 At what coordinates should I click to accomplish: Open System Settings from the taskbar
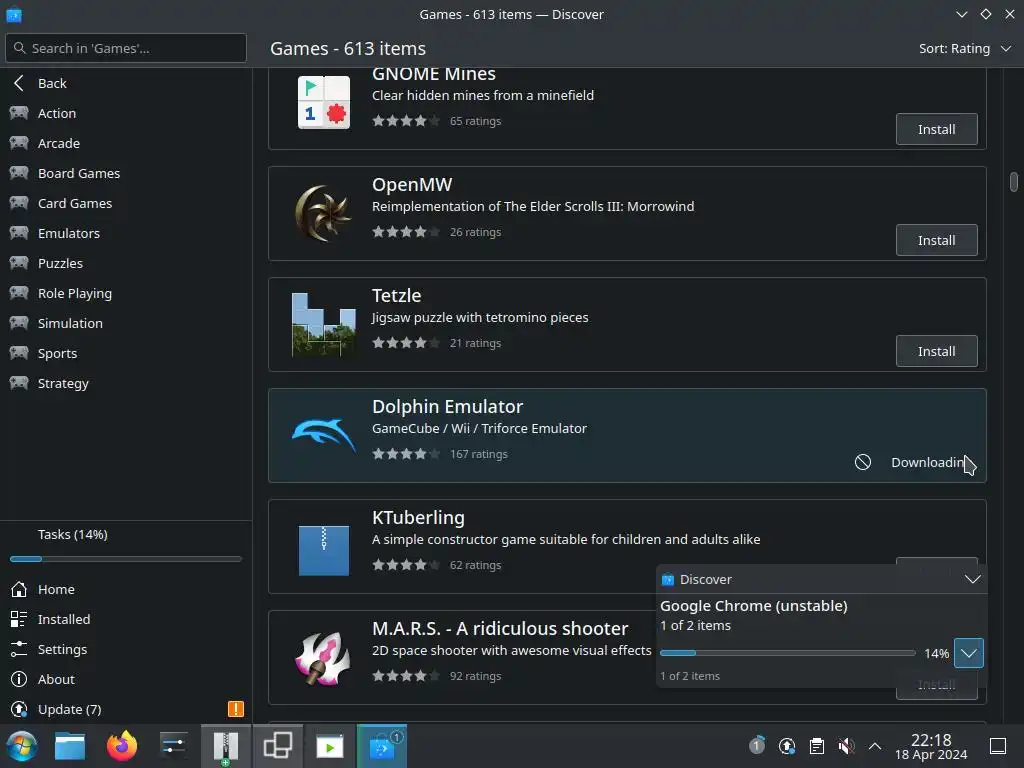pos(174,746)
